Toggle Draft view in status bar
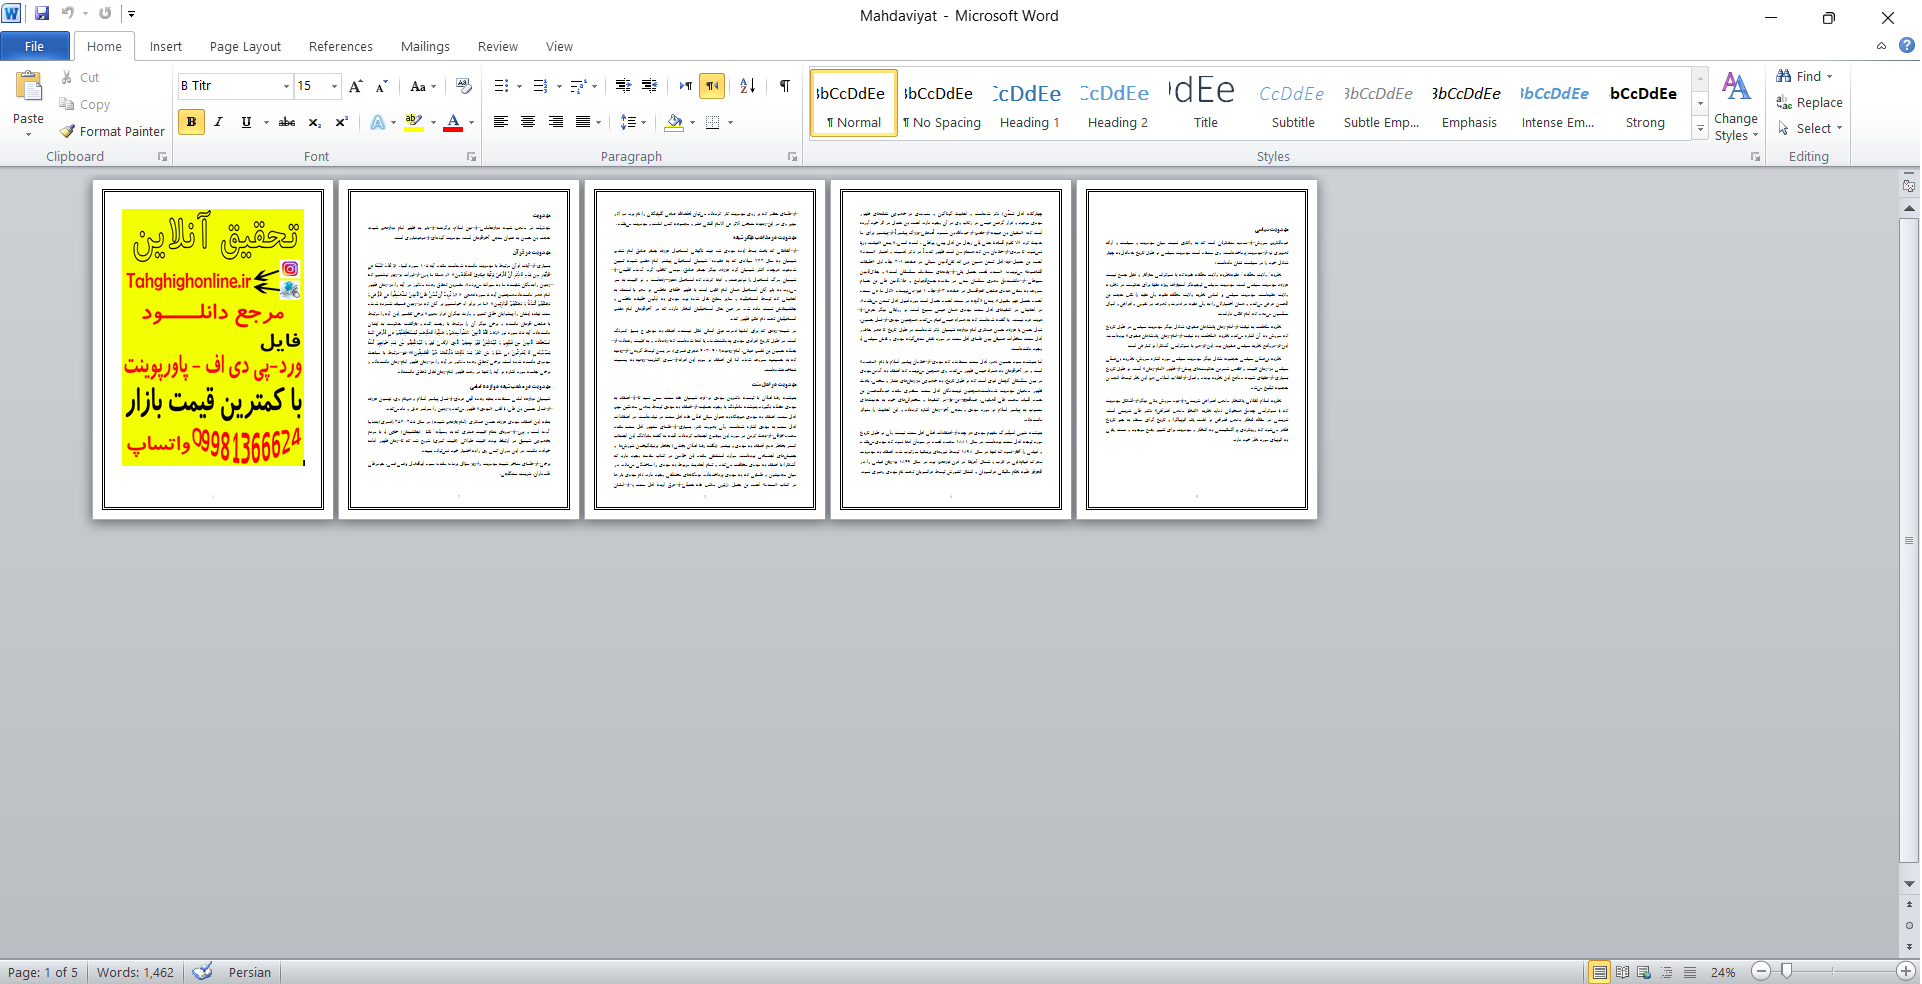 pyautogui.click(x=1689, y=972)
